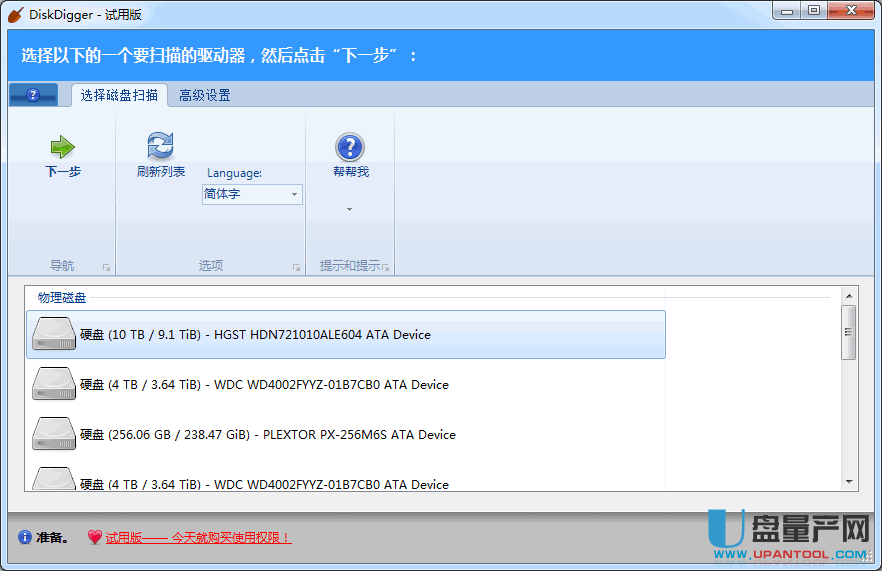Screen dimensions: 882x571
Task: Open the blue help application menu button
Action: point(33,95)
